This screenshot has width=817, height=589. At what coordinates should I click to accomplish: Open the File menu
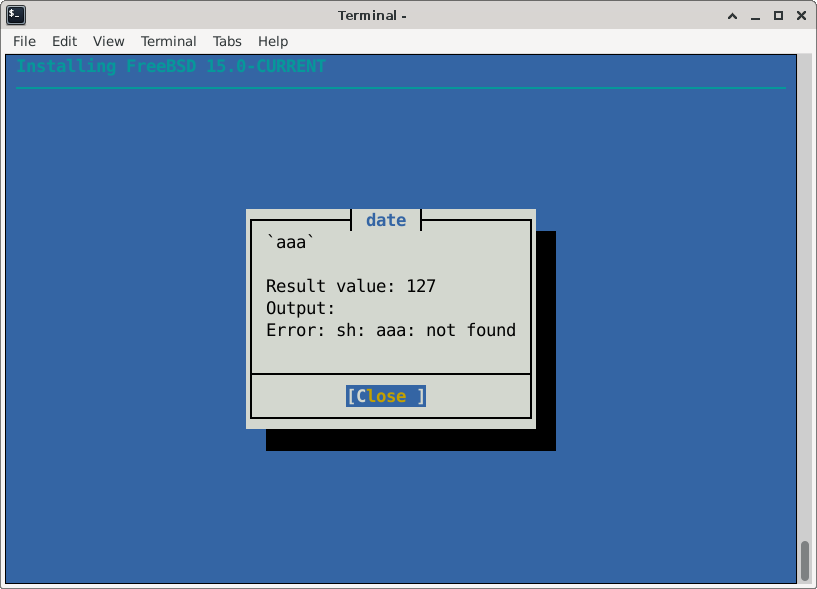24,41
